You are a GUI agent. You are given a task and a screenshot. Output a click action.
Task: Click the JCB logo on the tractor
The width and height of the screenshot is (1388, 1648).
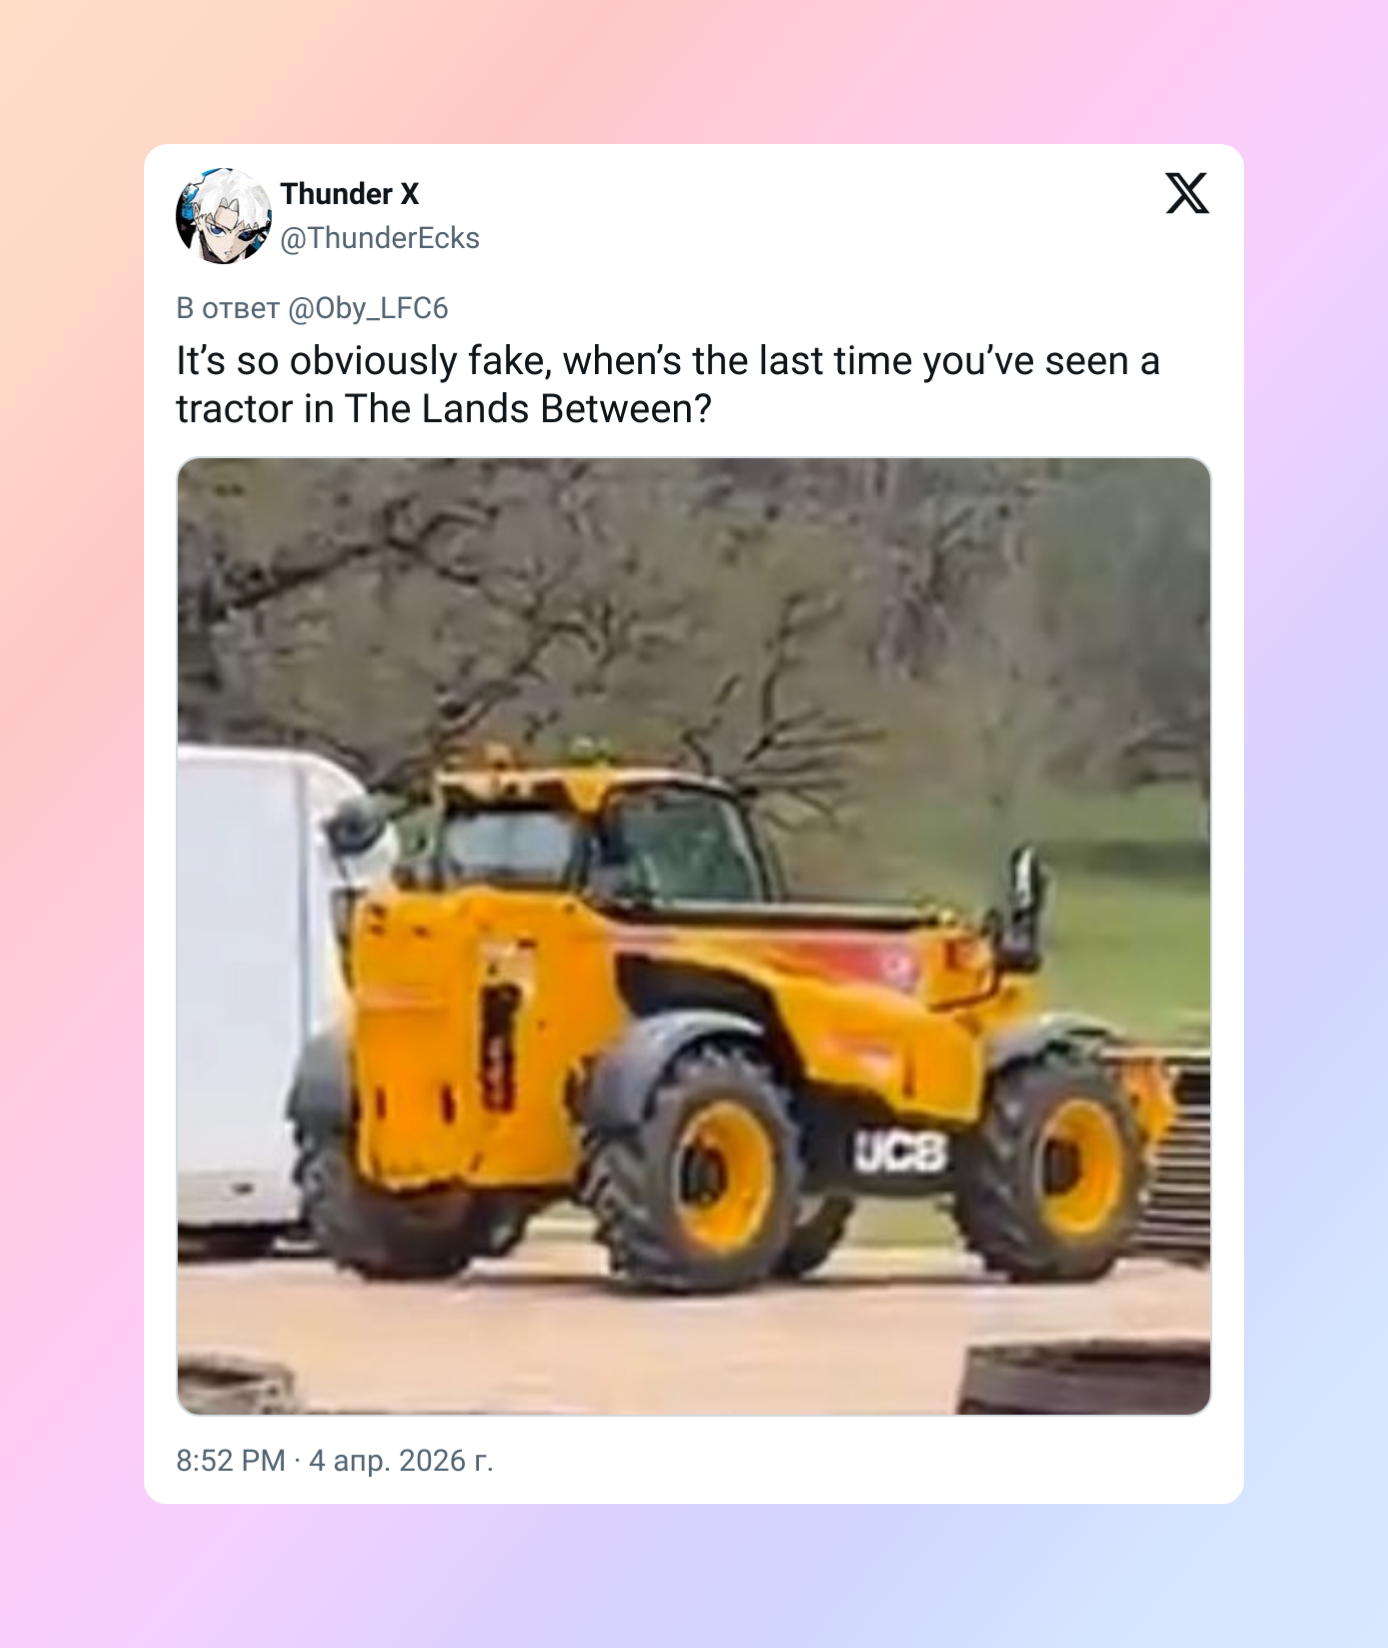[899, 1153]
